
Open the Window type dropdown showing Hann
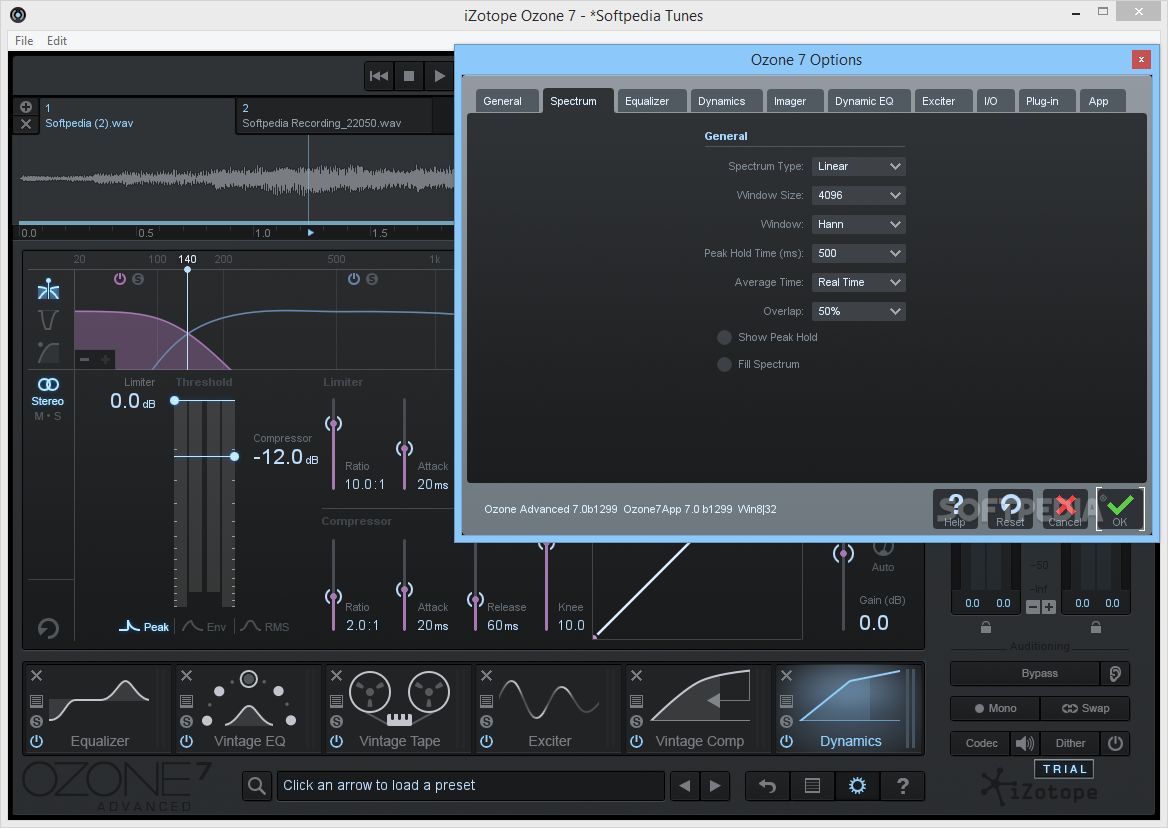coord(858,224)
